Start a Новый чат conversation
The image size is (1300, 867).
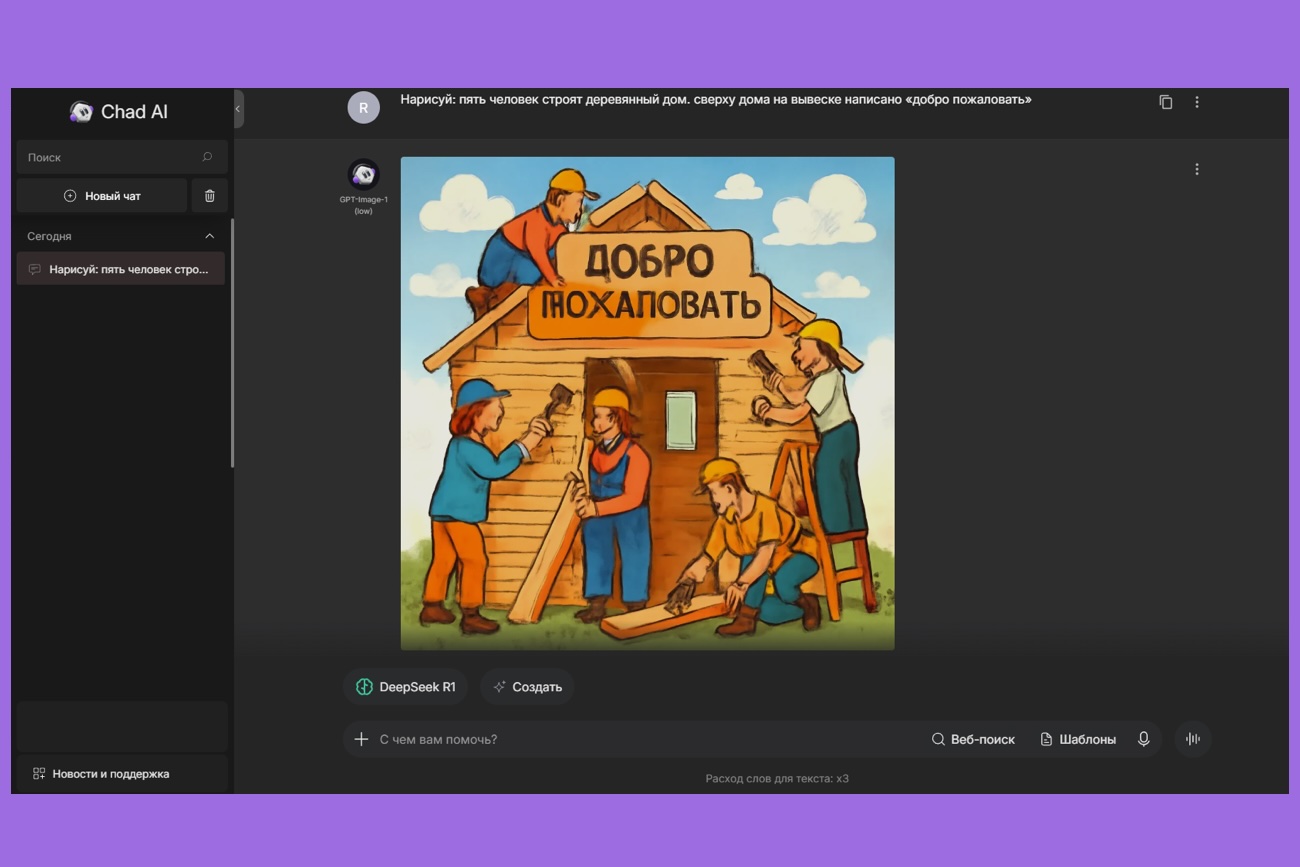(x=102, y=196)
